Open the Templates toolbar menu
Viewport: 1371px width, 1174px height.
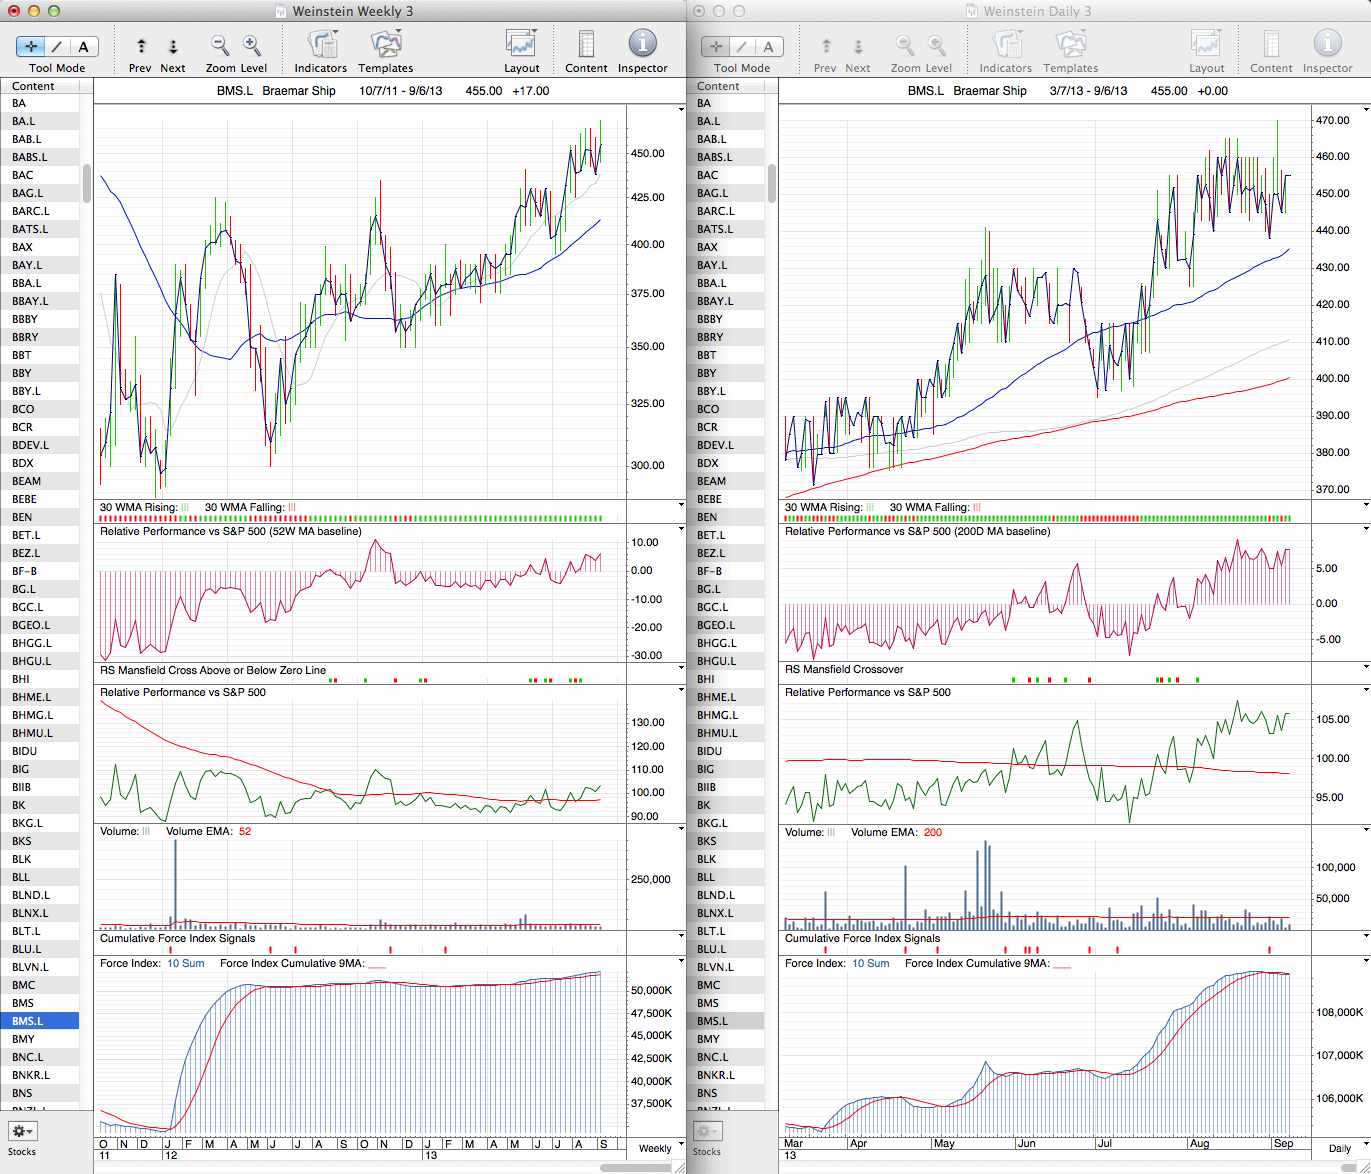[385, 46]
